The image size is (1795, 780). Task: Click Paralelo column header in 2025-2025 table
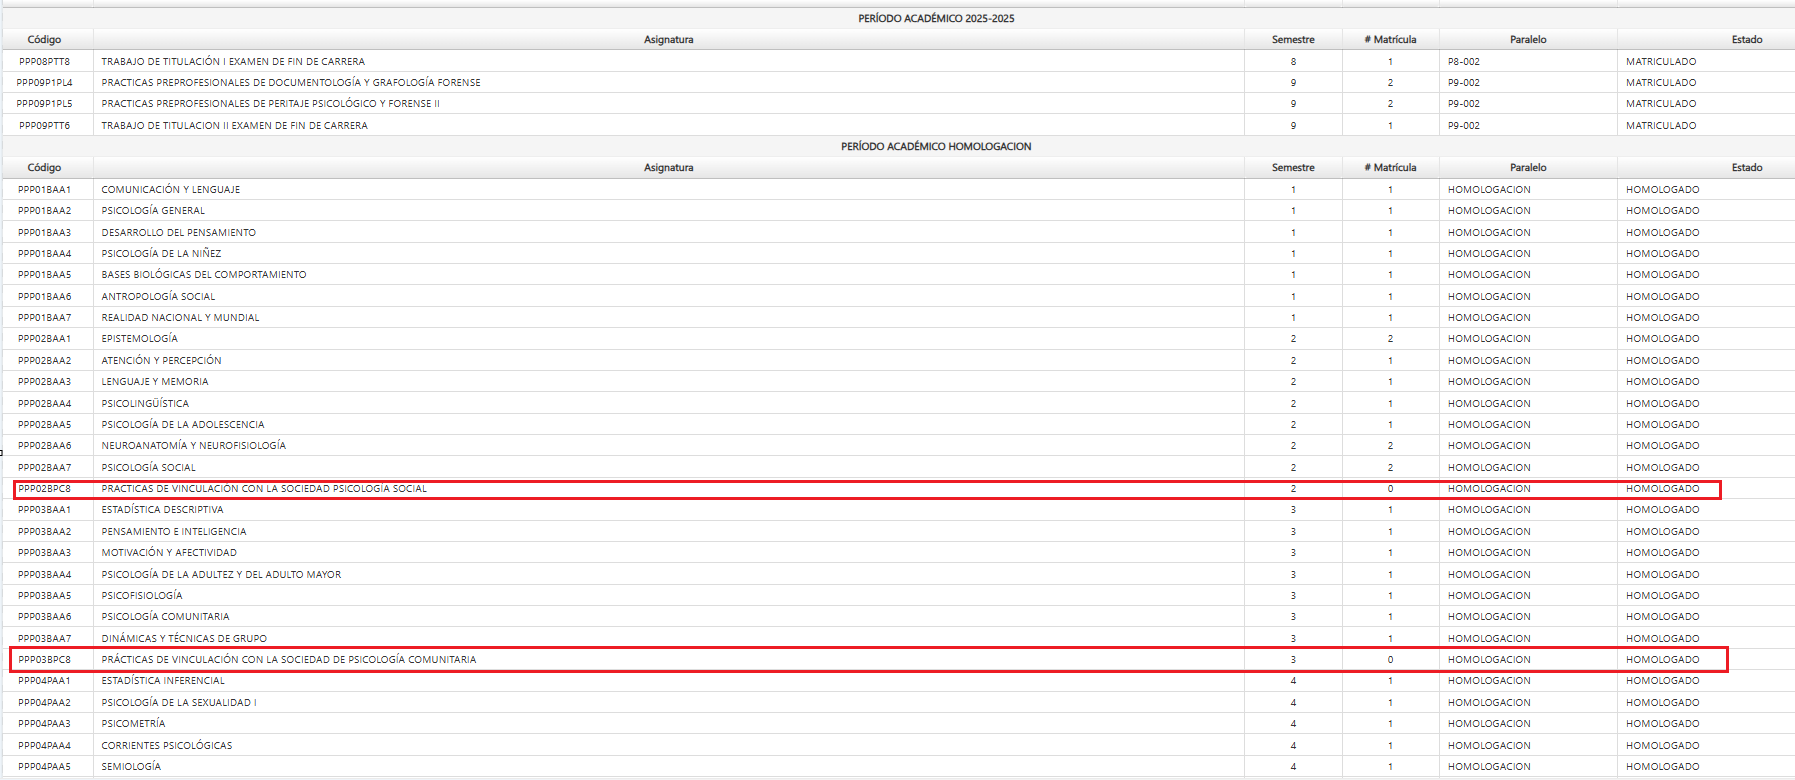(x=1528, y=40)
